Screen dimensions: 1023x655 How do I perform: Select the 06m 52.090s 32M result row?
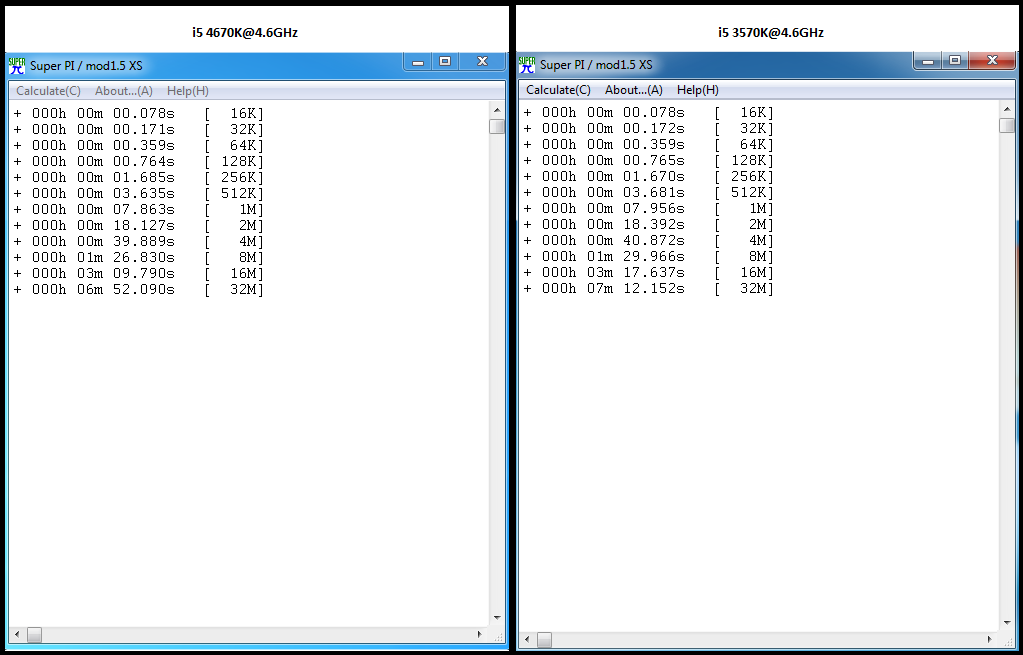(138, 290)
